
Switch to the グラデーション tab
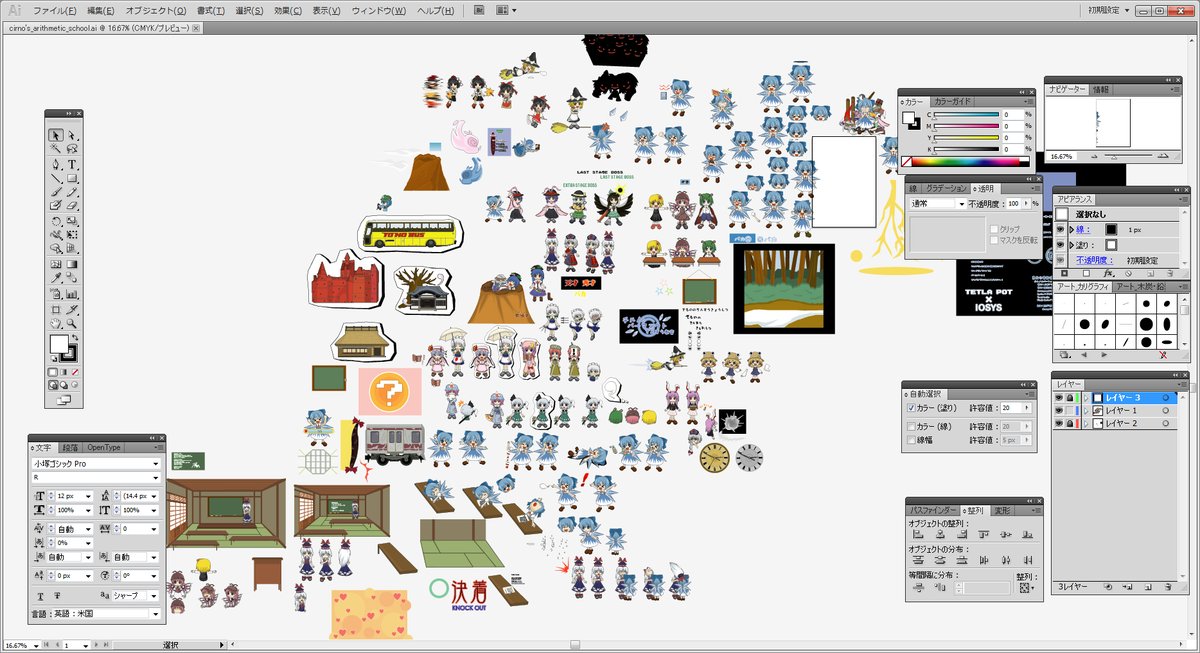tap(945, 188)
